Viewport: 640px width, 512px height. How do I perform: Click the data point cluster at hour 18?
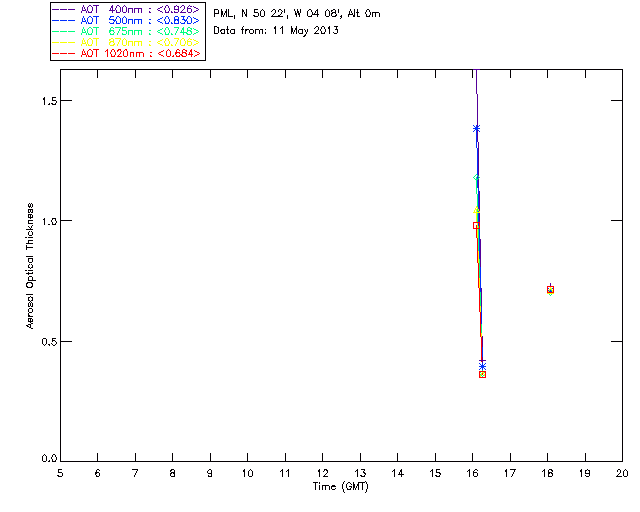click(550, 290)
